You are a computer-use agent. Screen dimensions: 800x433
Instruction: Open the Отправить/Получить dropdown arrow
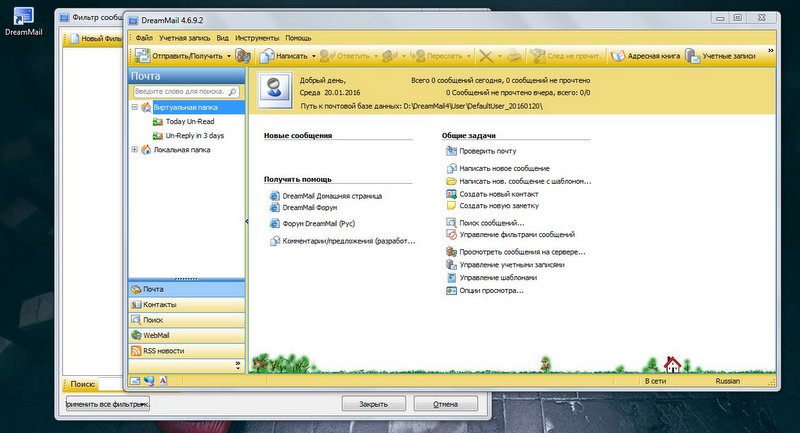229,56
